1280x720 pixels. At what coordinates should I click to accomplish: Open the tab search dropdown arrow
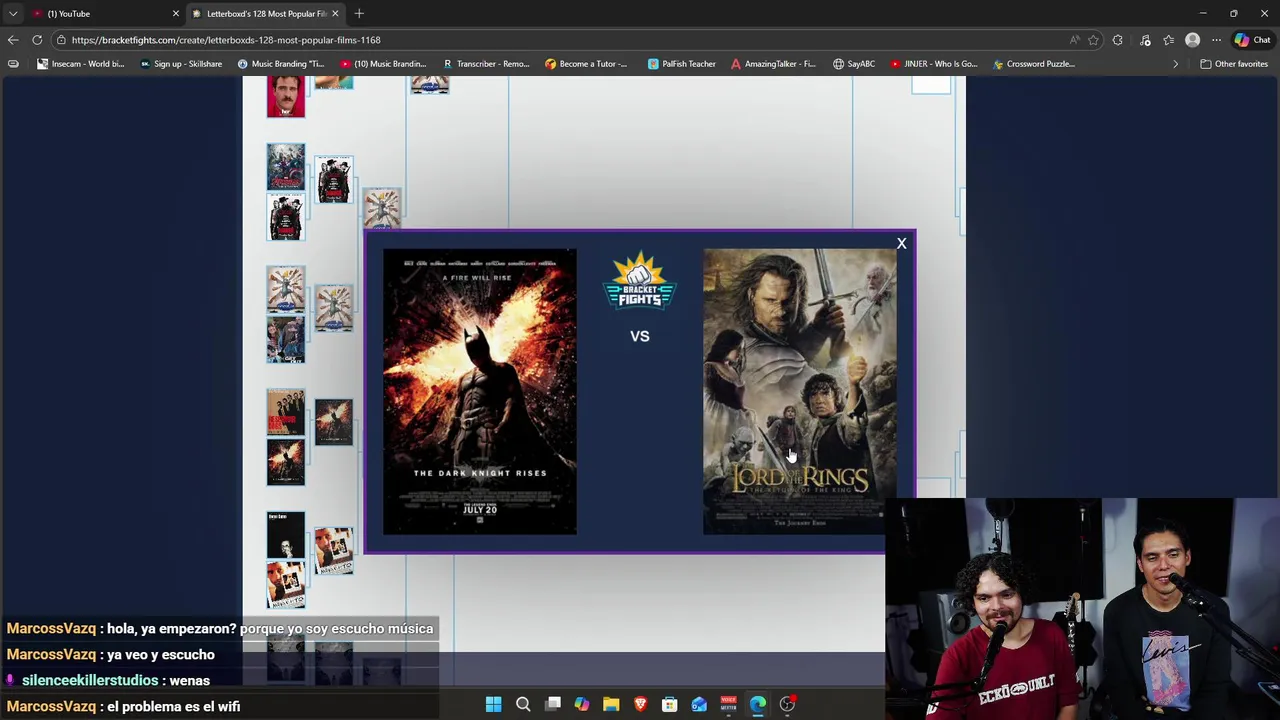(13, 13)
